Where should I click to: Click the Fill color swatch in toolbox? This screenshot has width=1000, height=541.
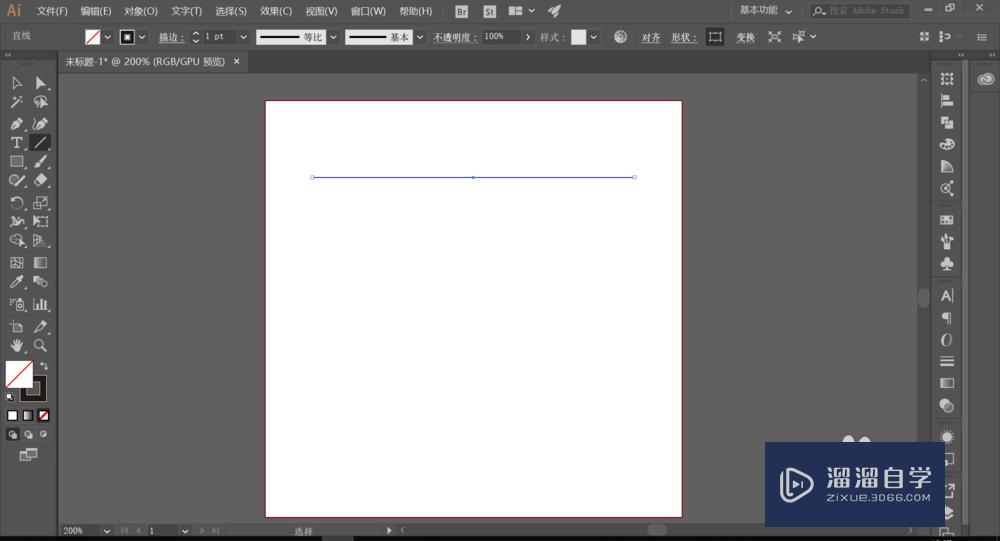point(19,374)
